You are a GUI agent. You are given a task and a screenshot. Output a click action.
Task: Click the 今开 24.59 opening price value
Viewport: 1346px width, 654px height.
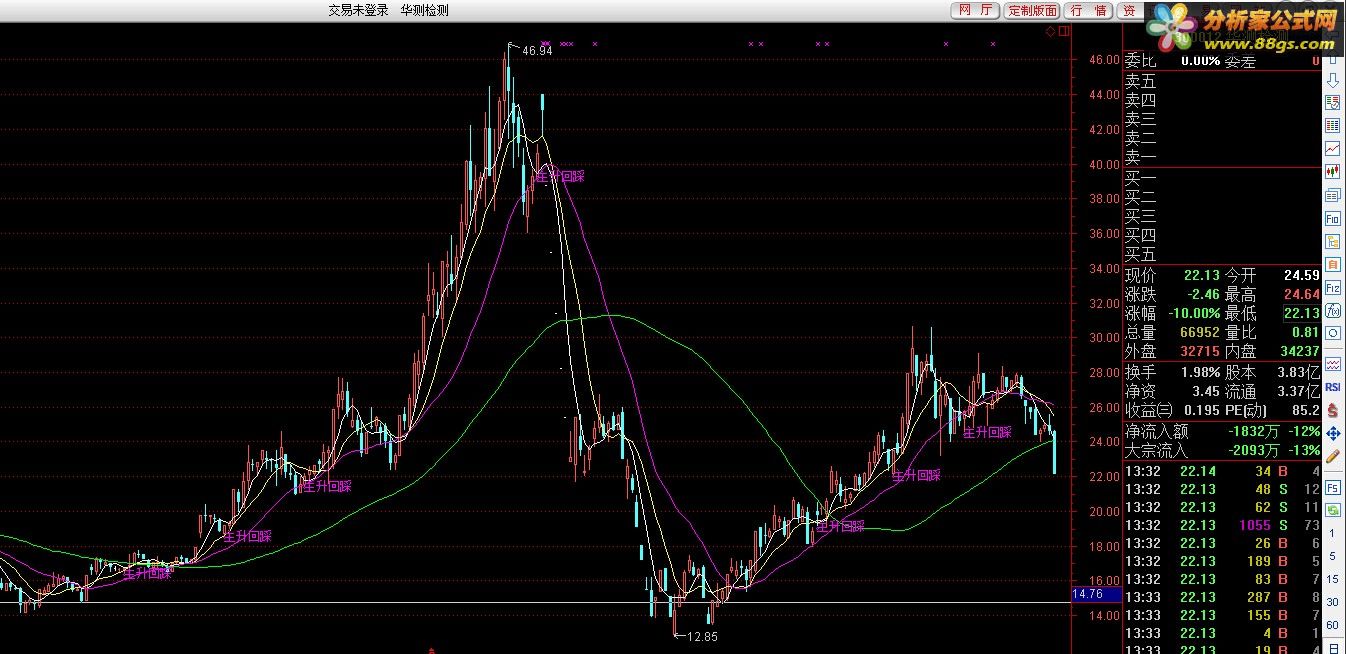(1300, 275)
